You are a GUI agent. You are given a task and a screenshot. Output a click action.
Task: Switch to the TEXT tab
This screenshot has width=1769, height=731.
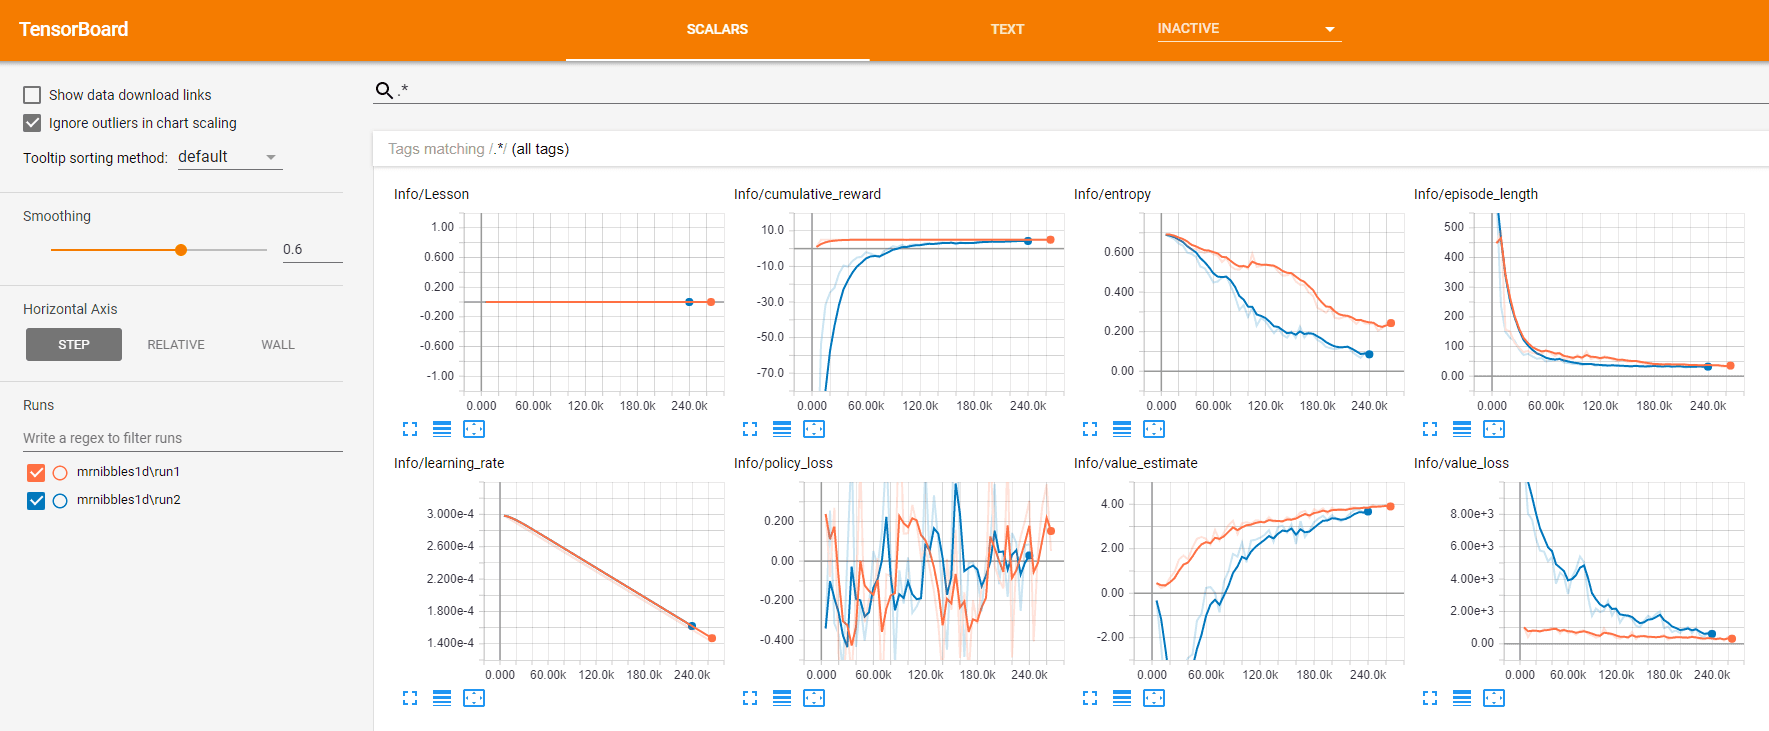(1007, 29)
